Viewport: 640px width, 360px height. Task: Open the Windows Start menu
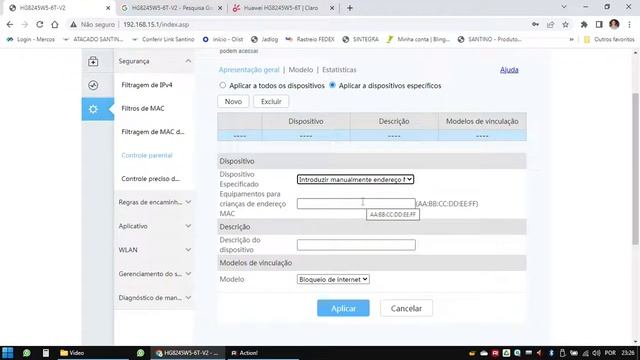7,353
